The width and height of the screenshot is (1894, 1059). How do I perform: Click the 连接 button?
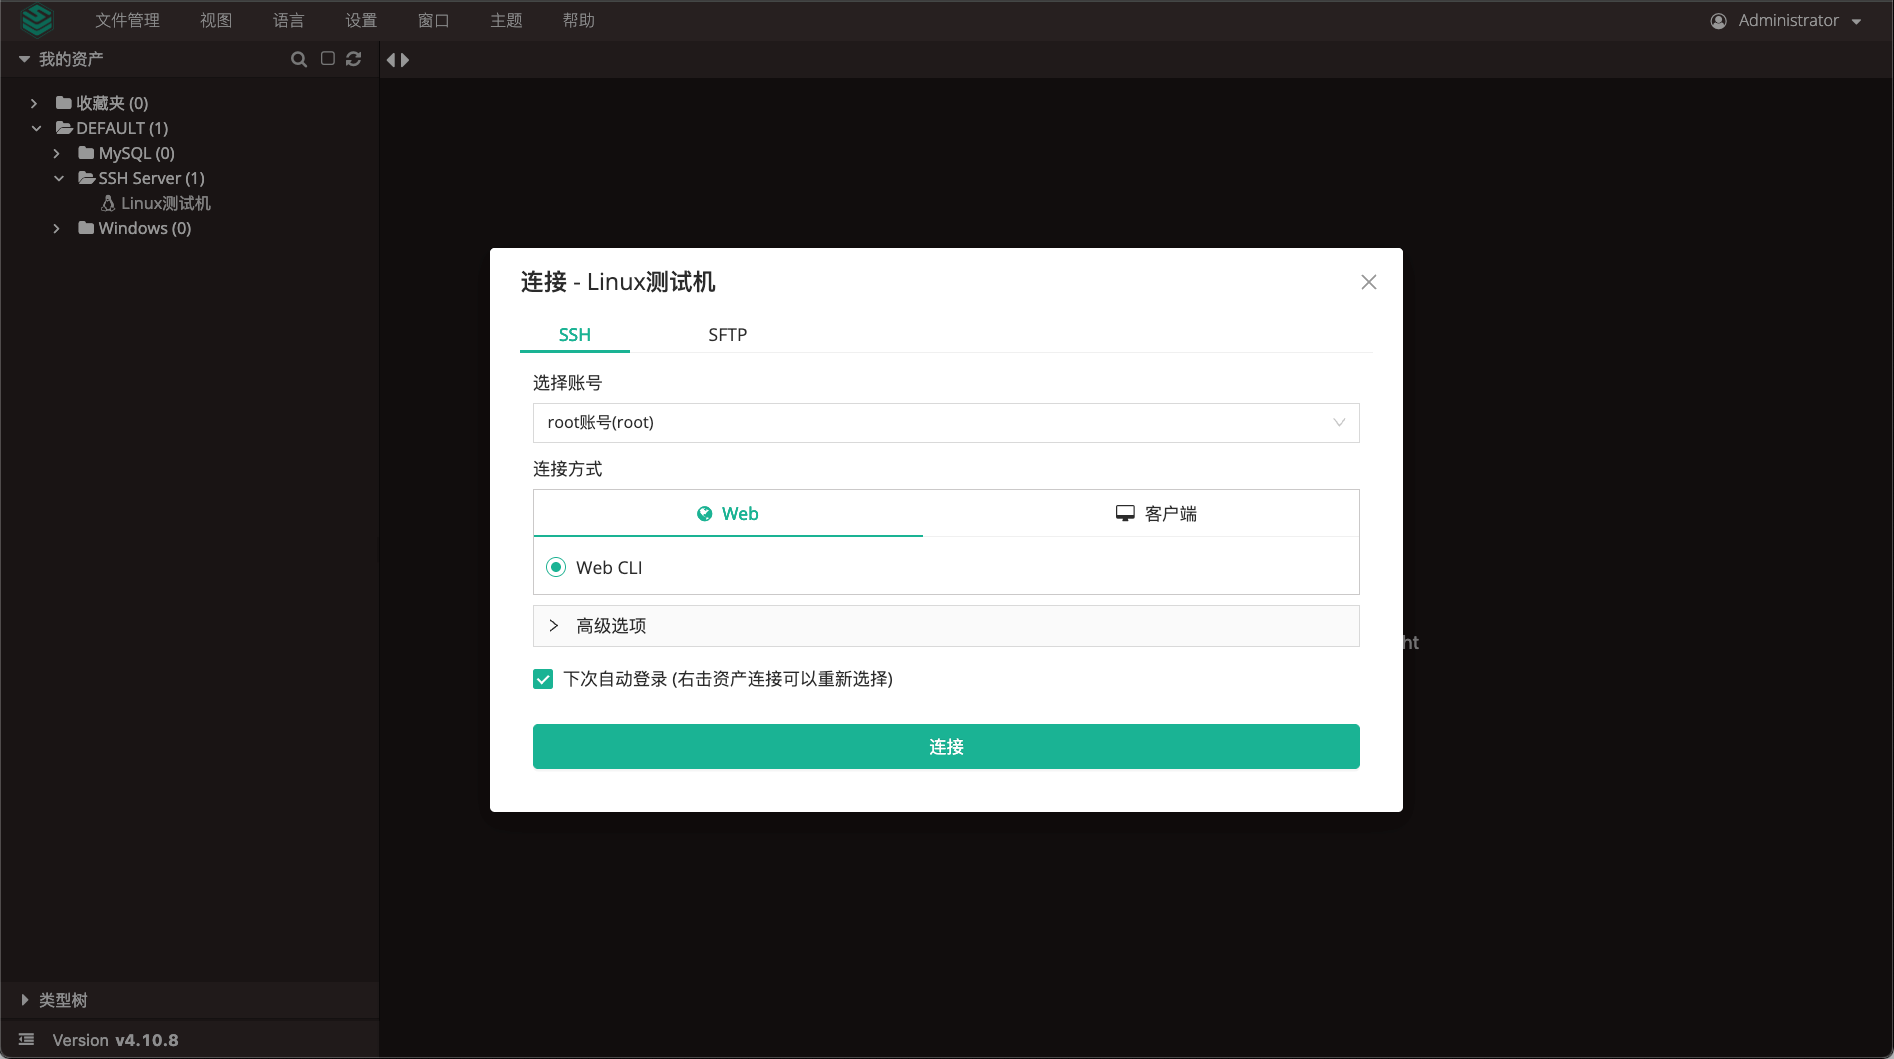coord(945,746)
